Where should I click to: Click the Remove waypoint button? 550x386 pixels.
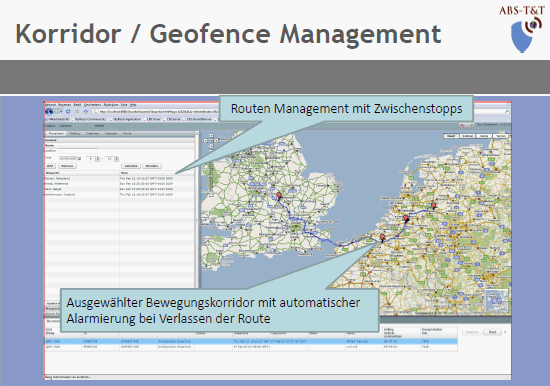67,166
